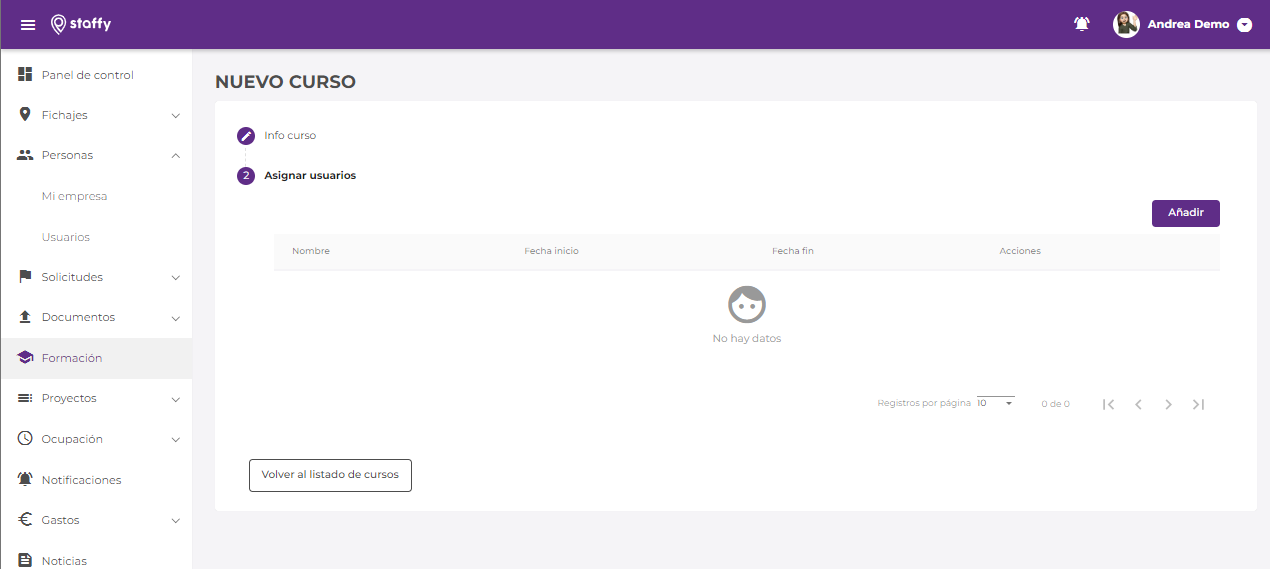The width and height of the screenshot is (1270, 569).
Task: Click the Staffy logo
Action: [x=81, y=24]
